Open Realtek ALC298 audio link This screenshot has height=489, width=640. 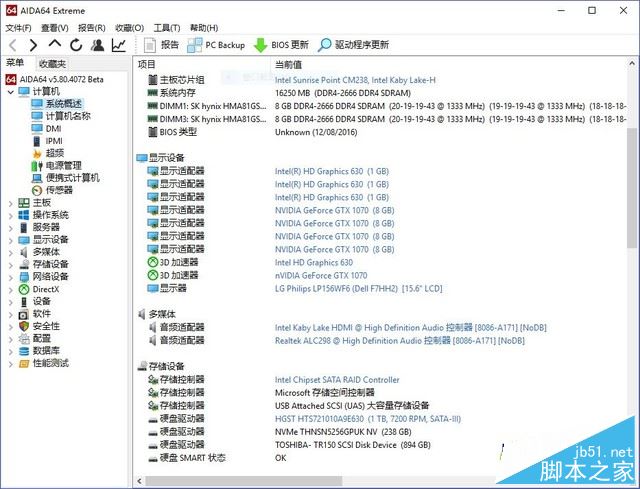click(400, 341)
